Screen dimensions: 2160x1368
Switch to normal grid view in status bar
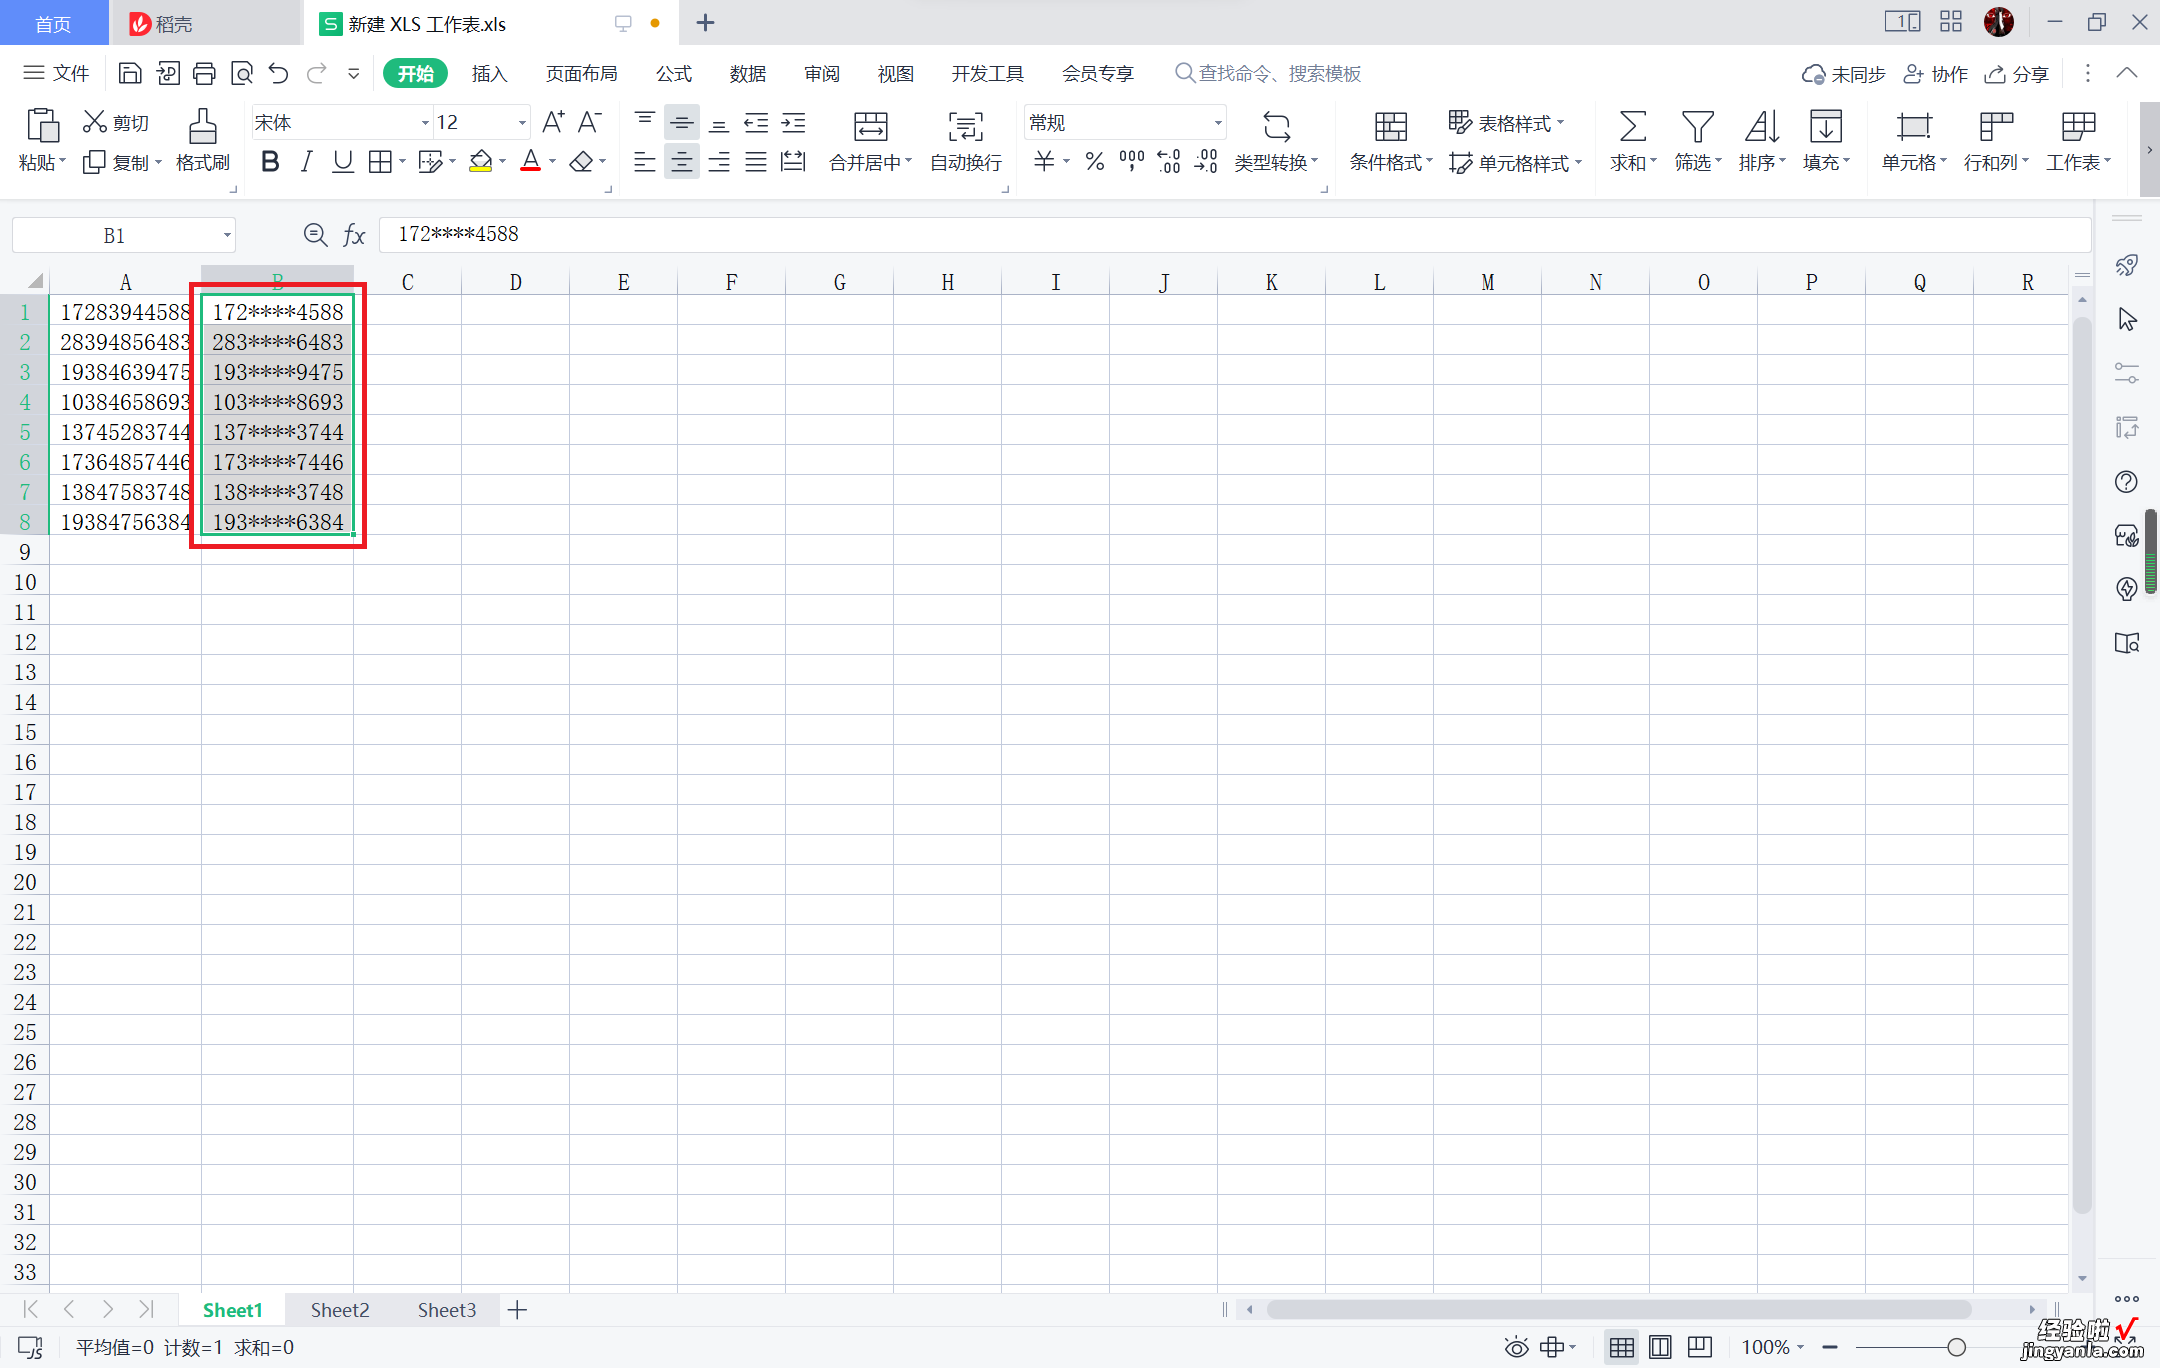click(x=1621, y=1347)
